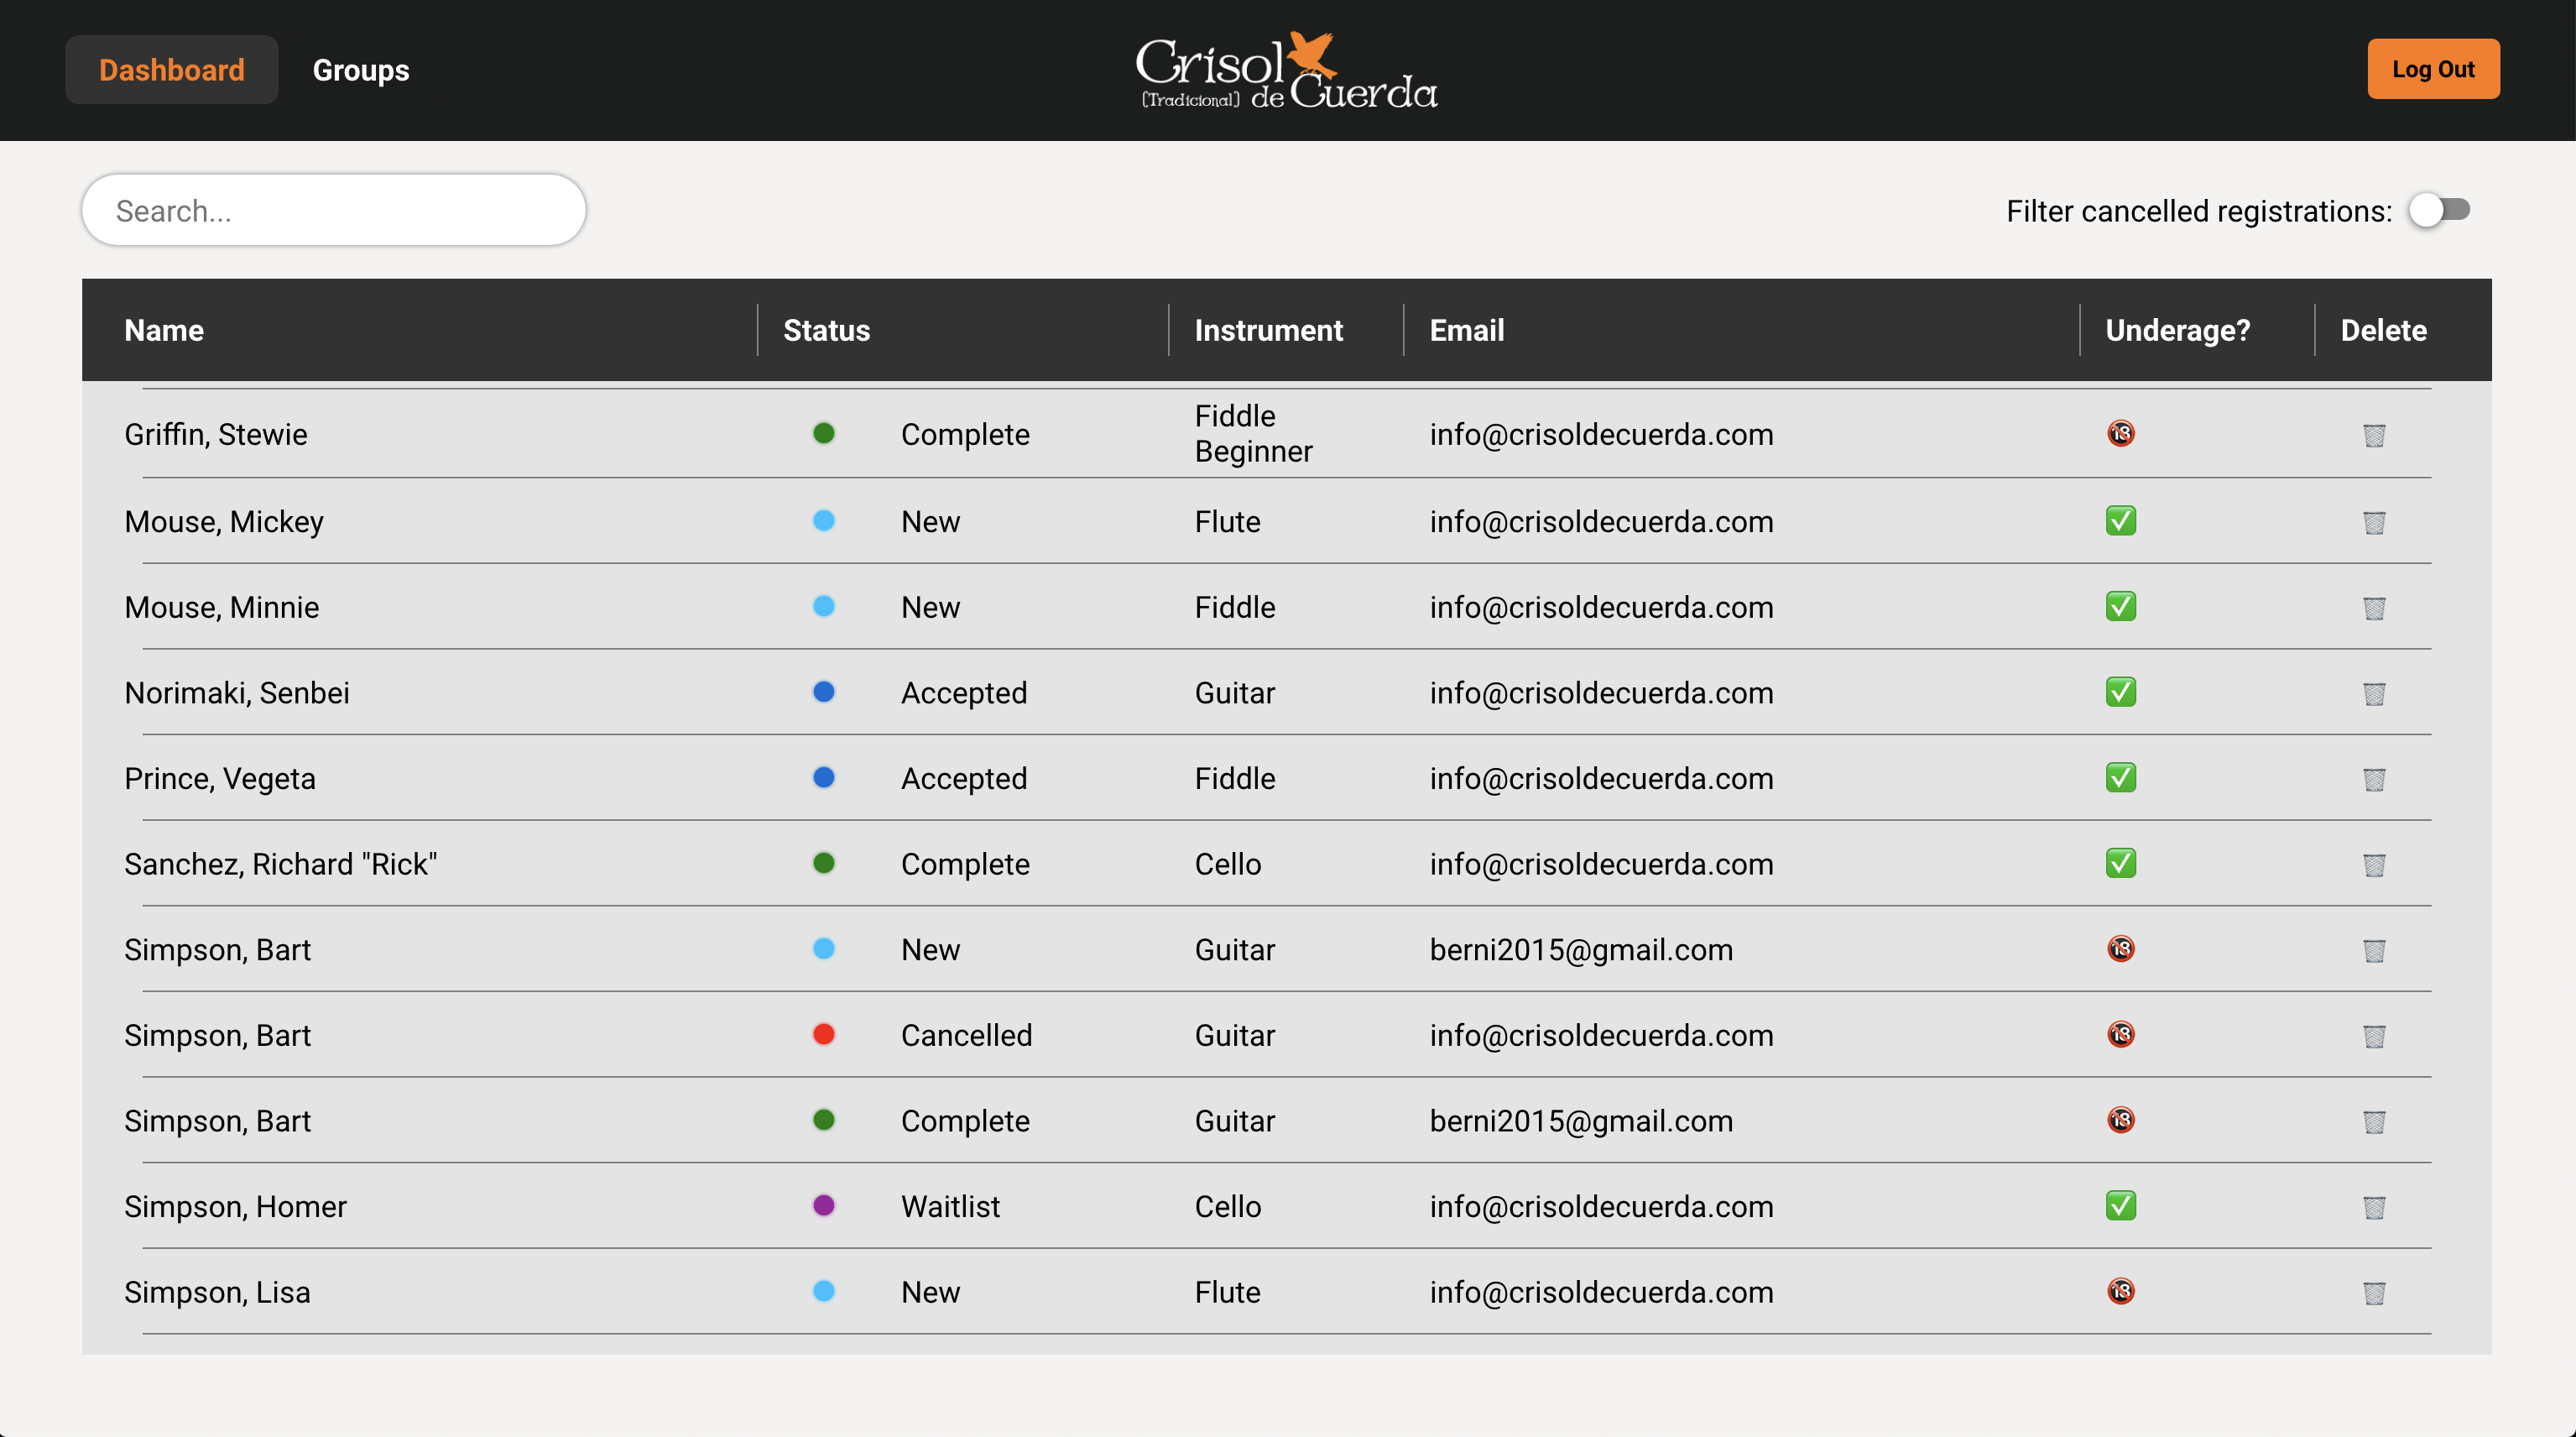Click under-18 icon in Simpson, Lisa row
The width and height of the screenshot is (2576, 1437).
[2120, 1291]
